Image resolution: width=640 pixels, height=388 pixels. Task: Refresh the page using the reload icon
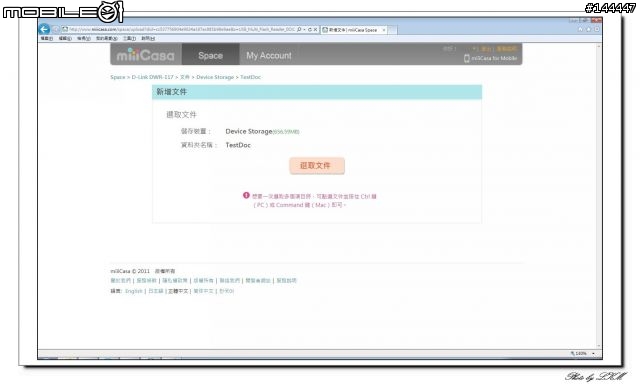310,29
